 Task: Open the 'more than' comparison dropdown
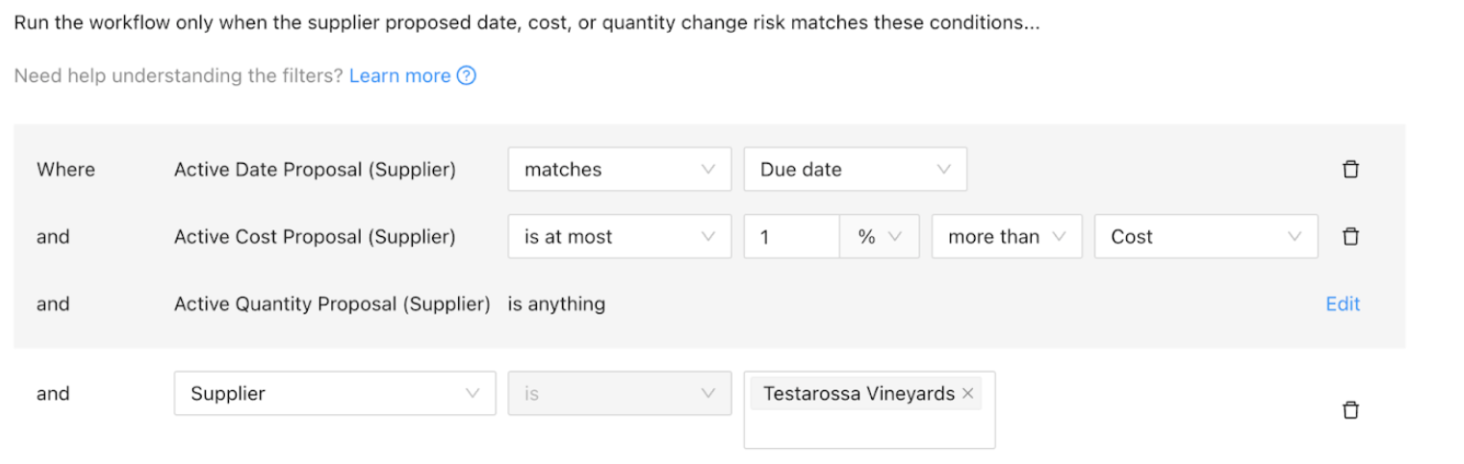tap(1007, 237)
